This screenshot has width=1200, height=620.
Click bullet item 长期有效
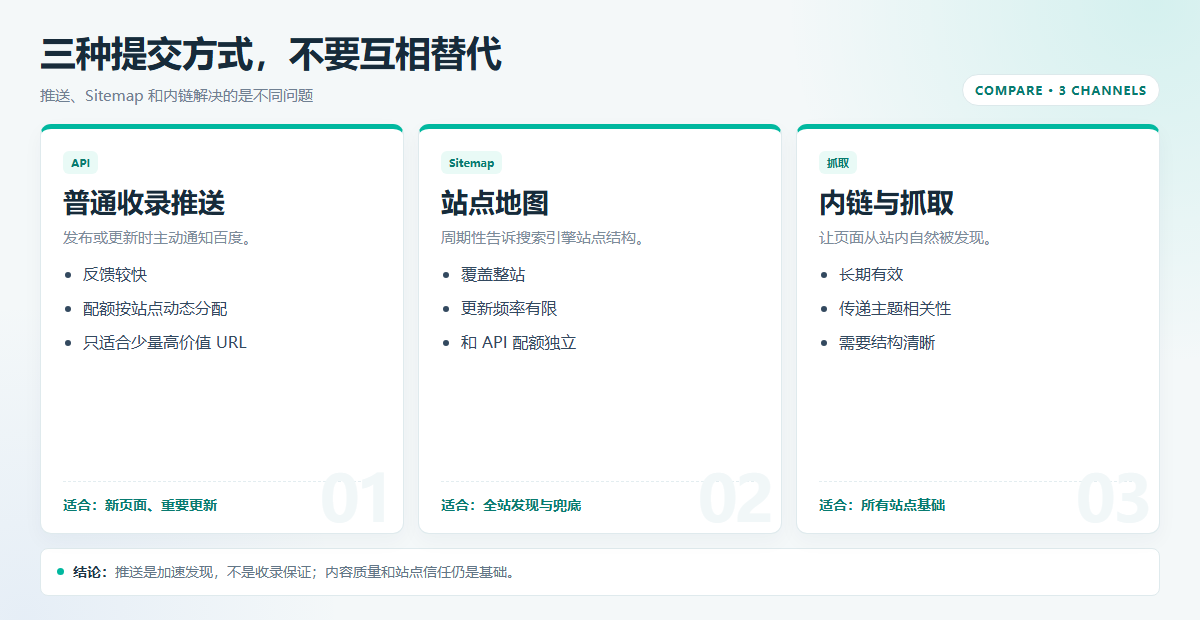(x=871, y=274)
